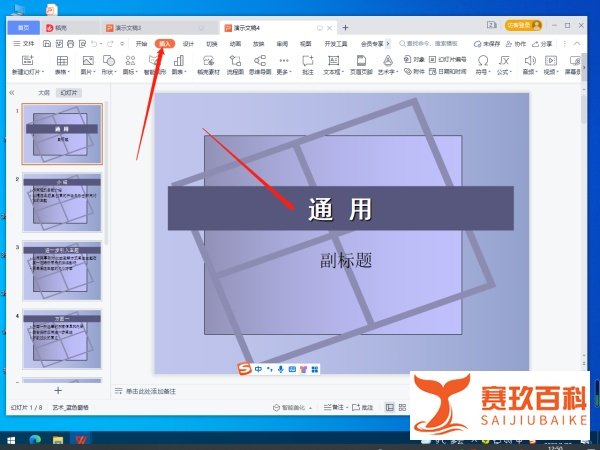Click the Formula (公式) icon

[x=504, y=60]
